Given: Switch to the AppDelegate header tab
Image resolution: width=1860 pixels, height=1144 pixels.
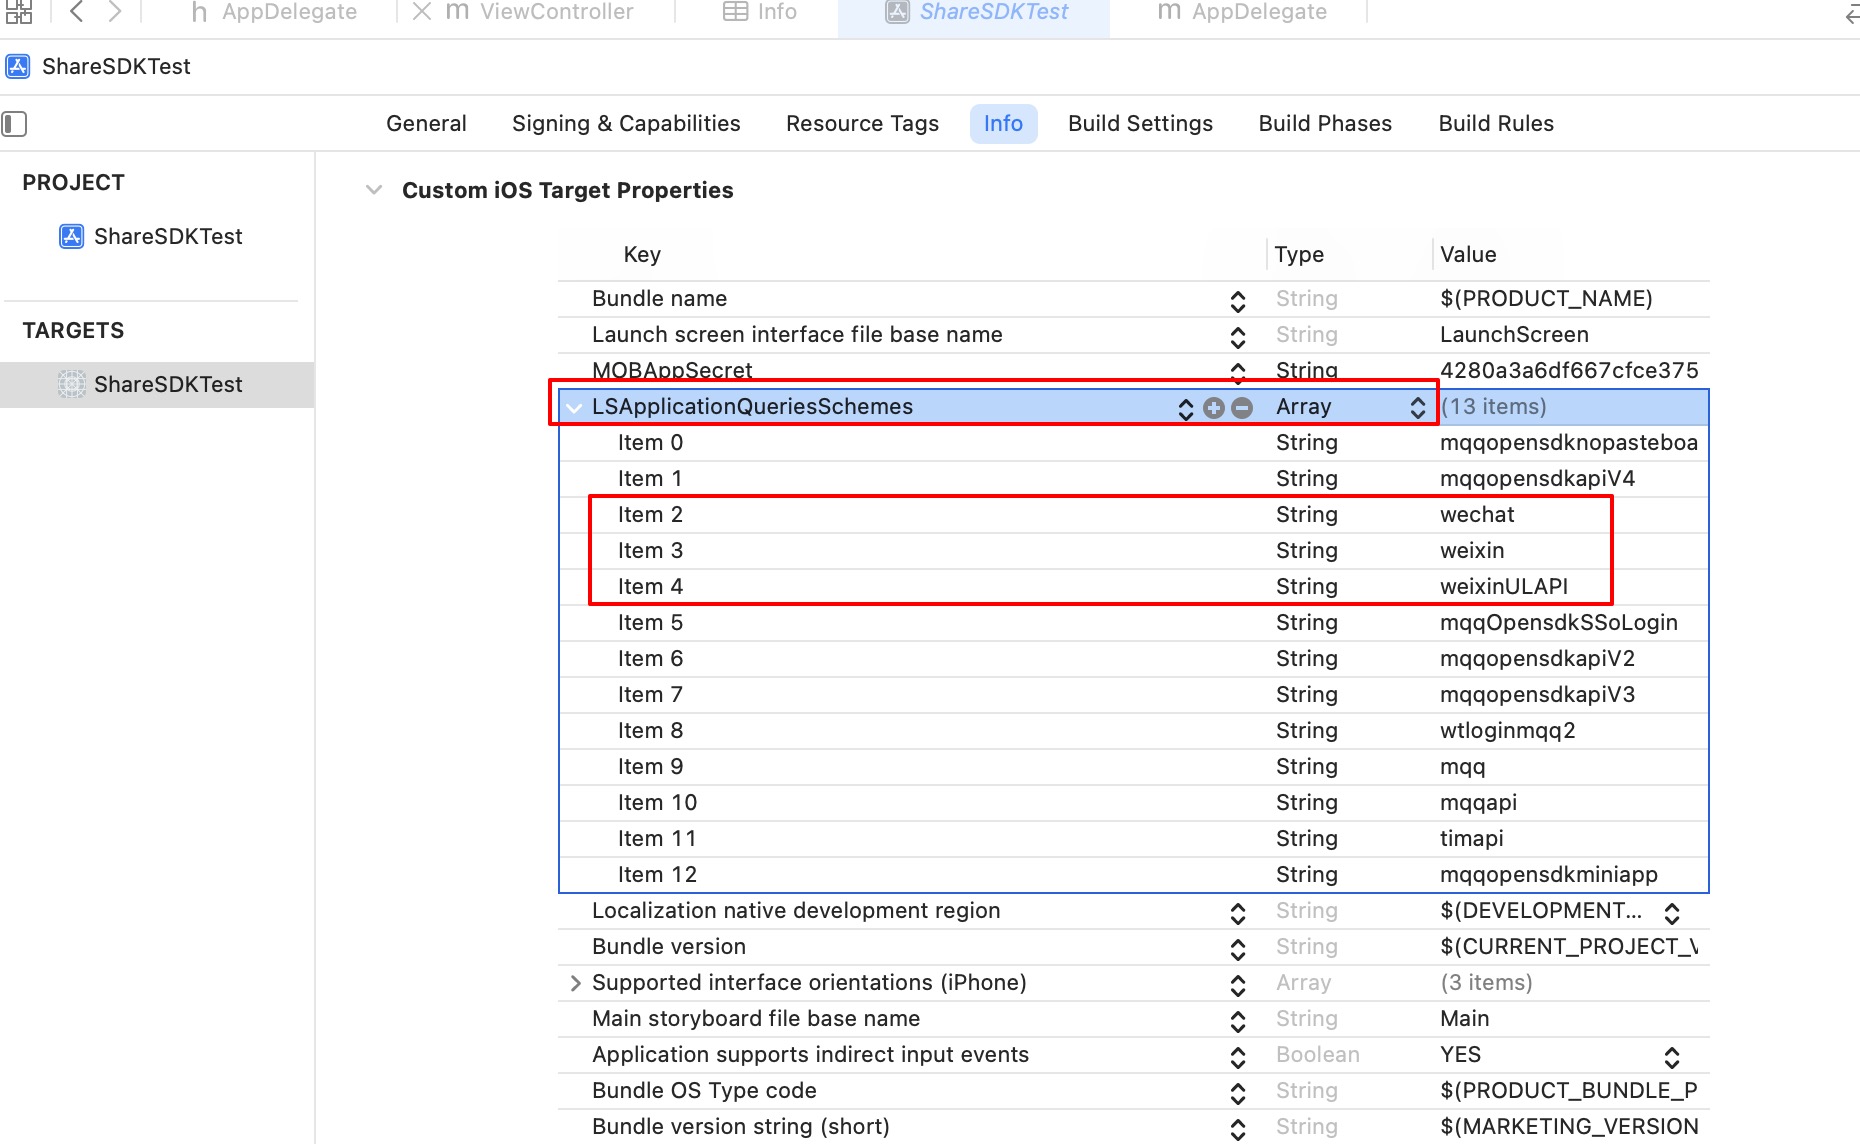Looking at the screenshot, I should (274, 12).
